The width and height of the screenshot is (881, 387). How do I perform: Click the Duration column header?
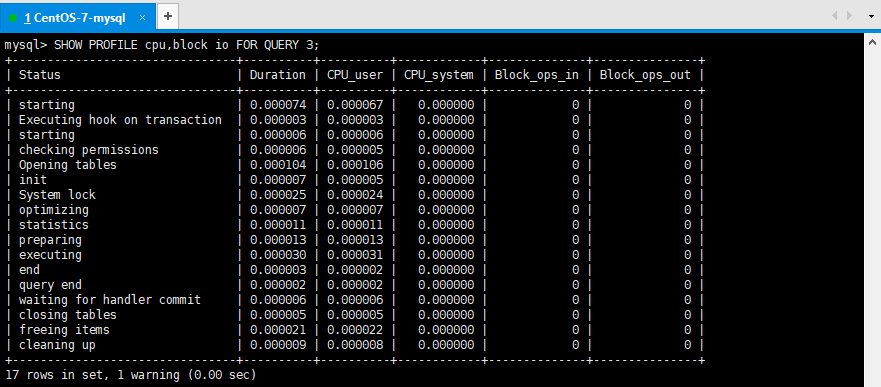point(278,75)
